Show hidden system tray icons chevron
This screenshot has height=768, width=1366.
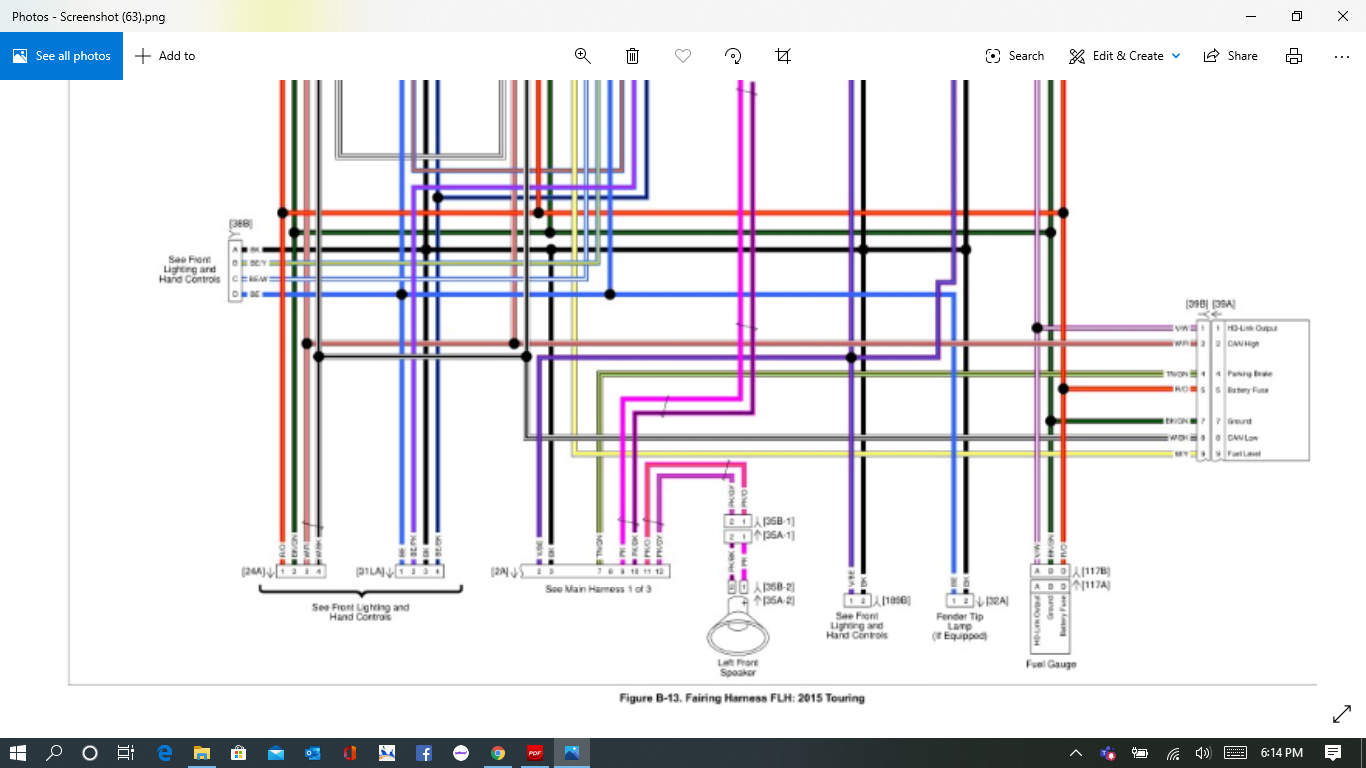[x=1076, y=753]
